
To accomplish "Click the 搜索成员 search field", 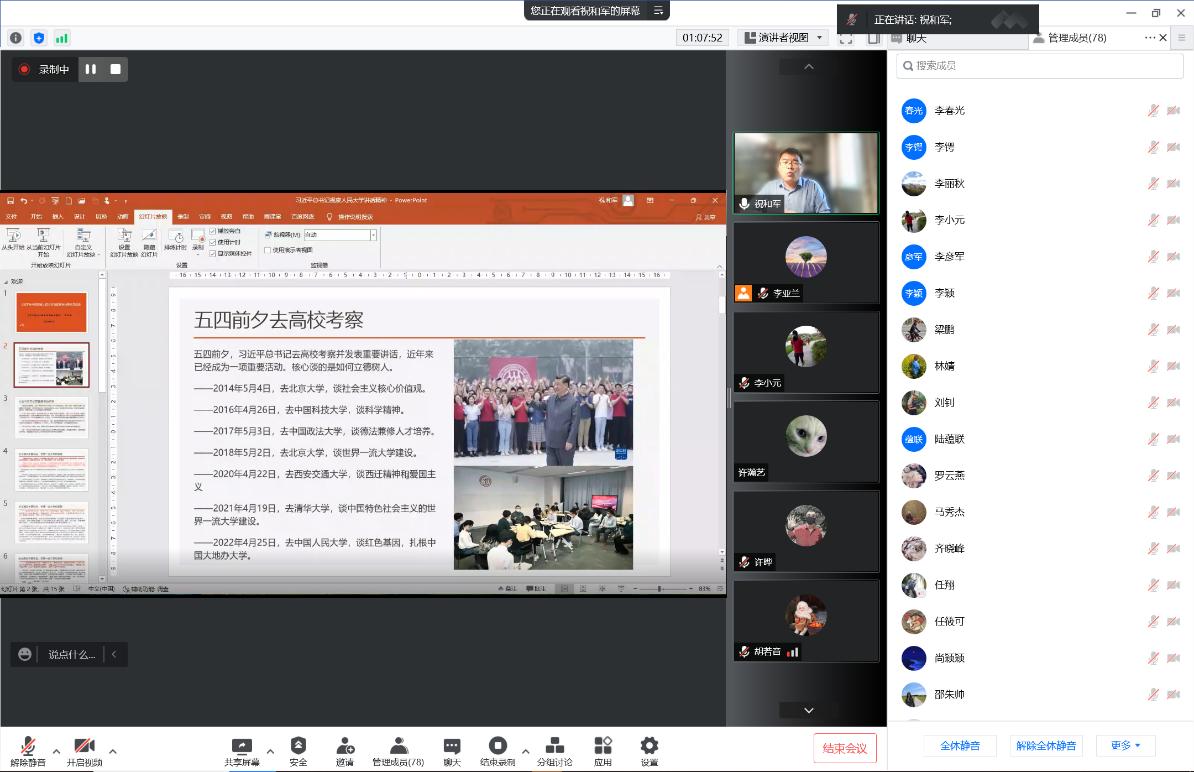I will click(1040, 66).
